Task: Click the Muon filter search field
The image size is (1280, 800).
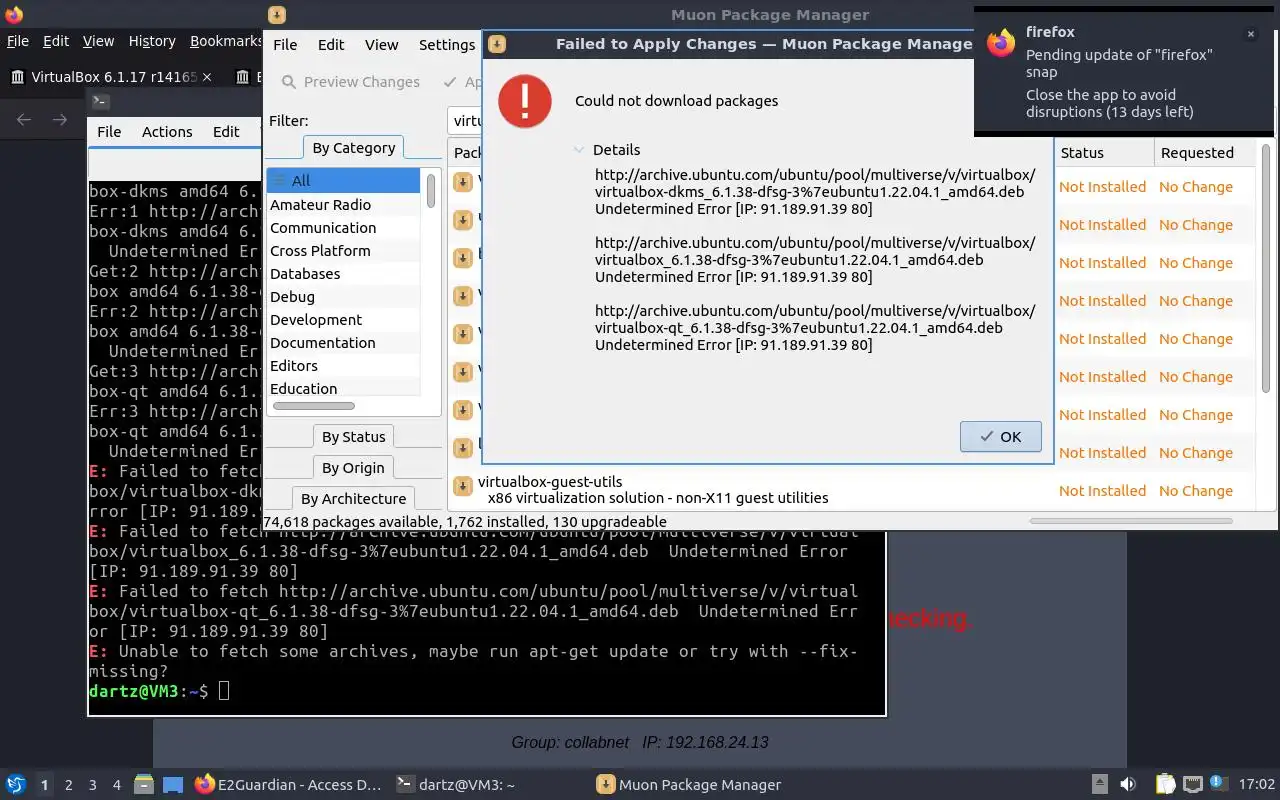Action: tap(465, 121)
